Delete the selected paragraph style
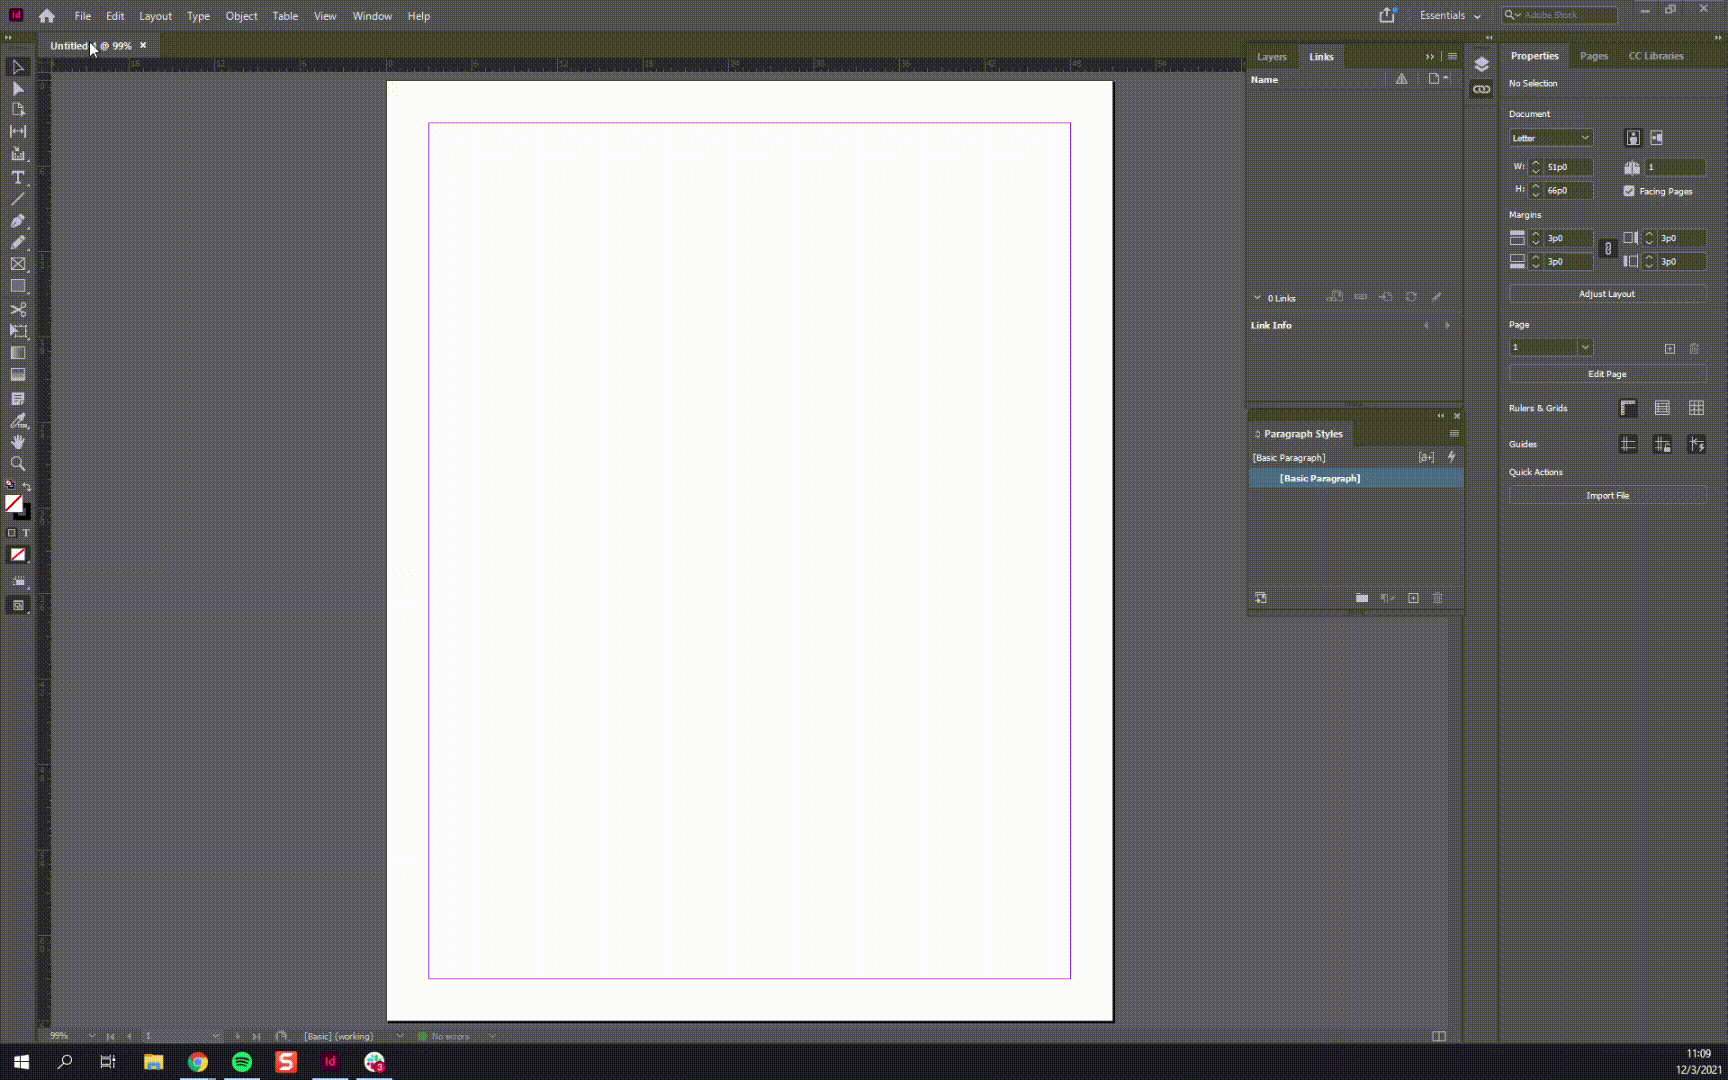 click(1438, 597)
